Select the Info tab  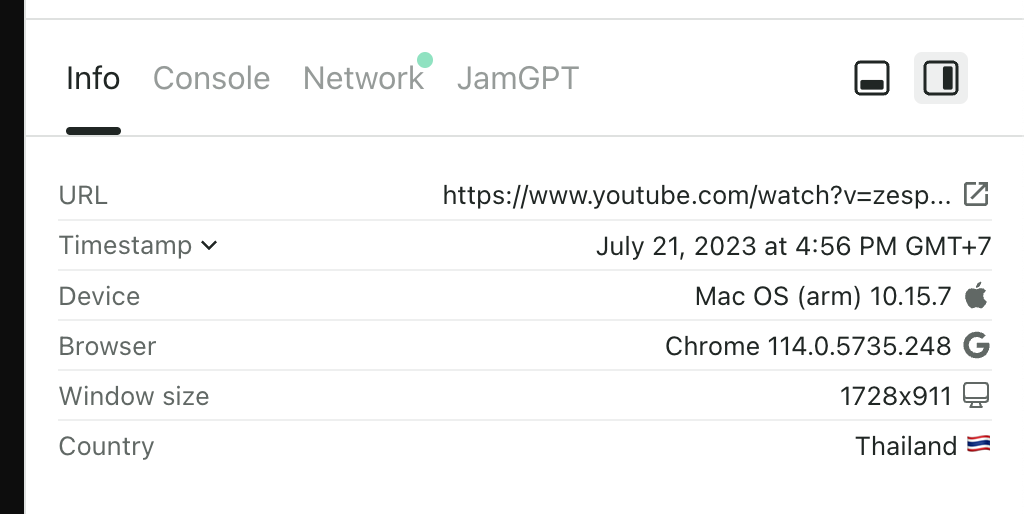[x=93, y=78]
